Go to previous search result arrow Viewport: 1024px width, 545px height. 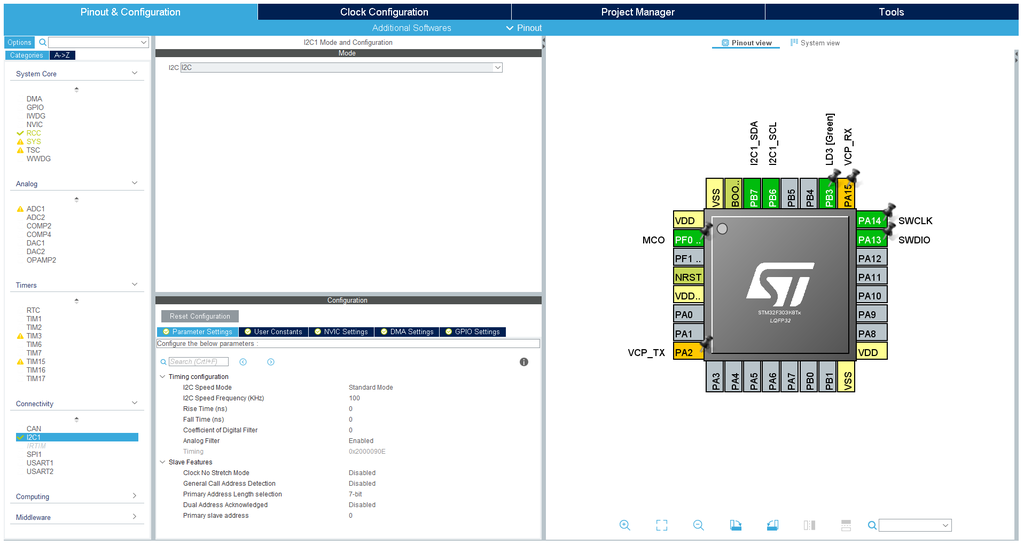(243, 362)
